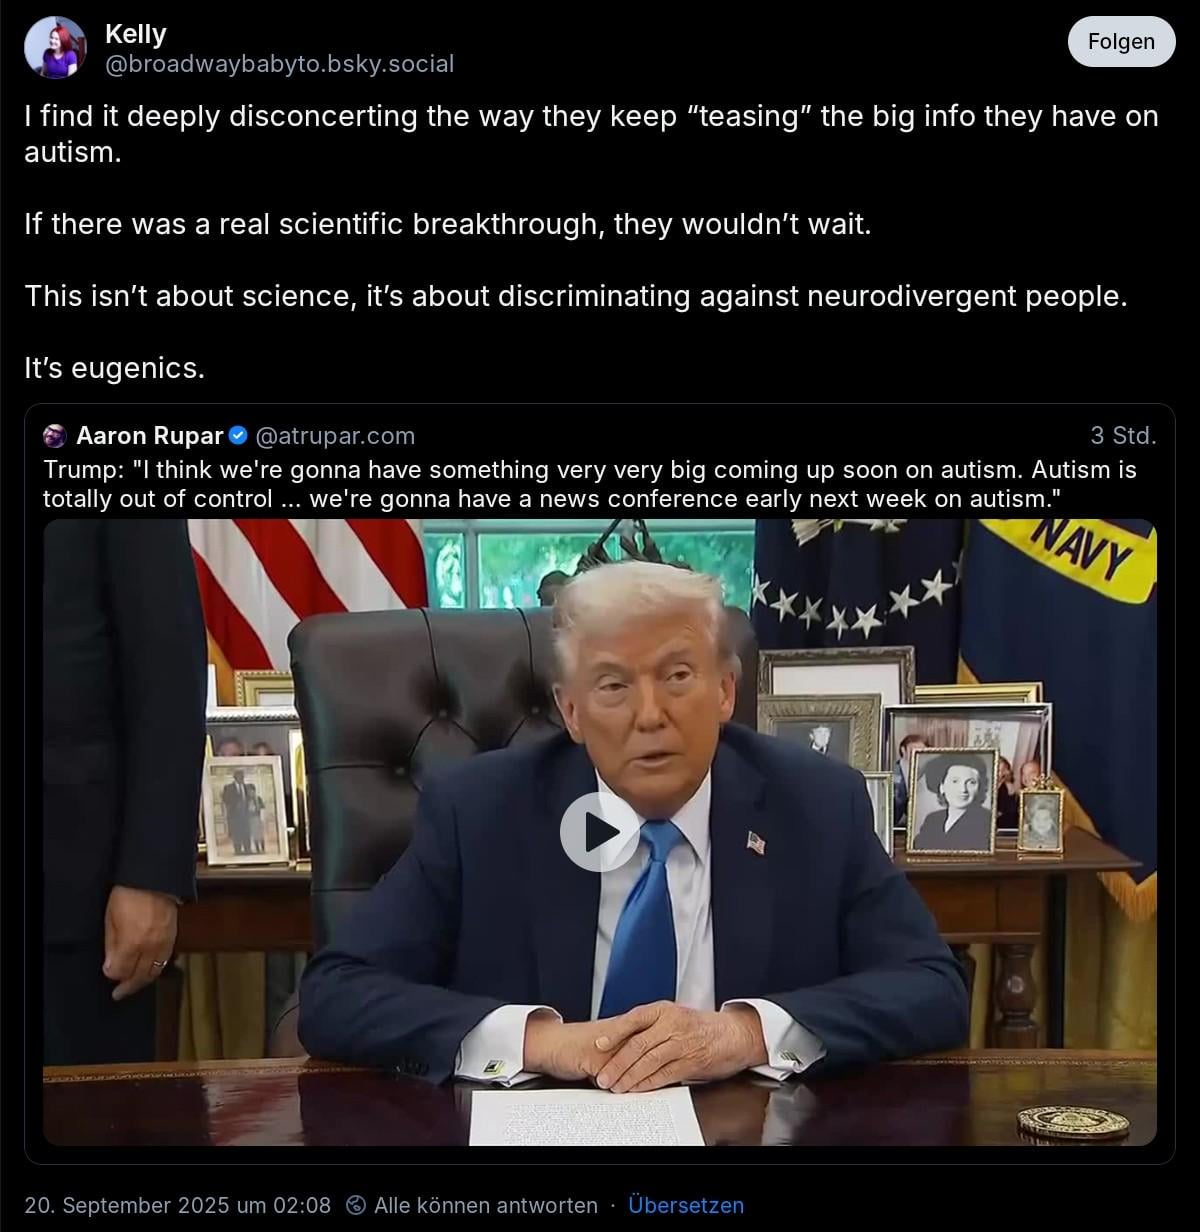
Task: Open the quoted post's 3 Std. timestamp
Action: coord(1123,436)
